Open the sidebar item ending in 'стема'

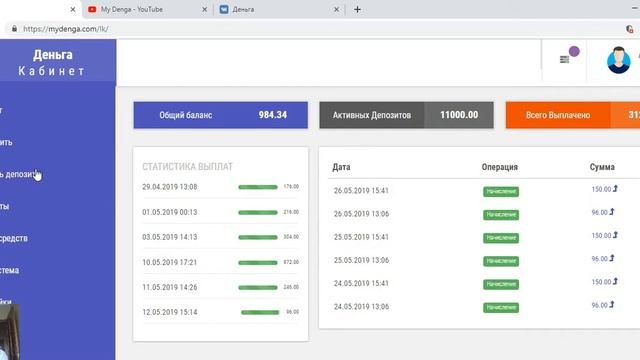click(x=9, y=270)
